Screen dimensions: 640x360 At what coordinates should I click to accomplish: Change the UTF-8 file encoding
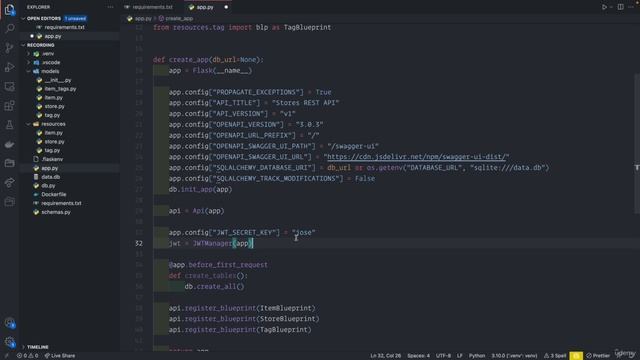click(443, 356)
